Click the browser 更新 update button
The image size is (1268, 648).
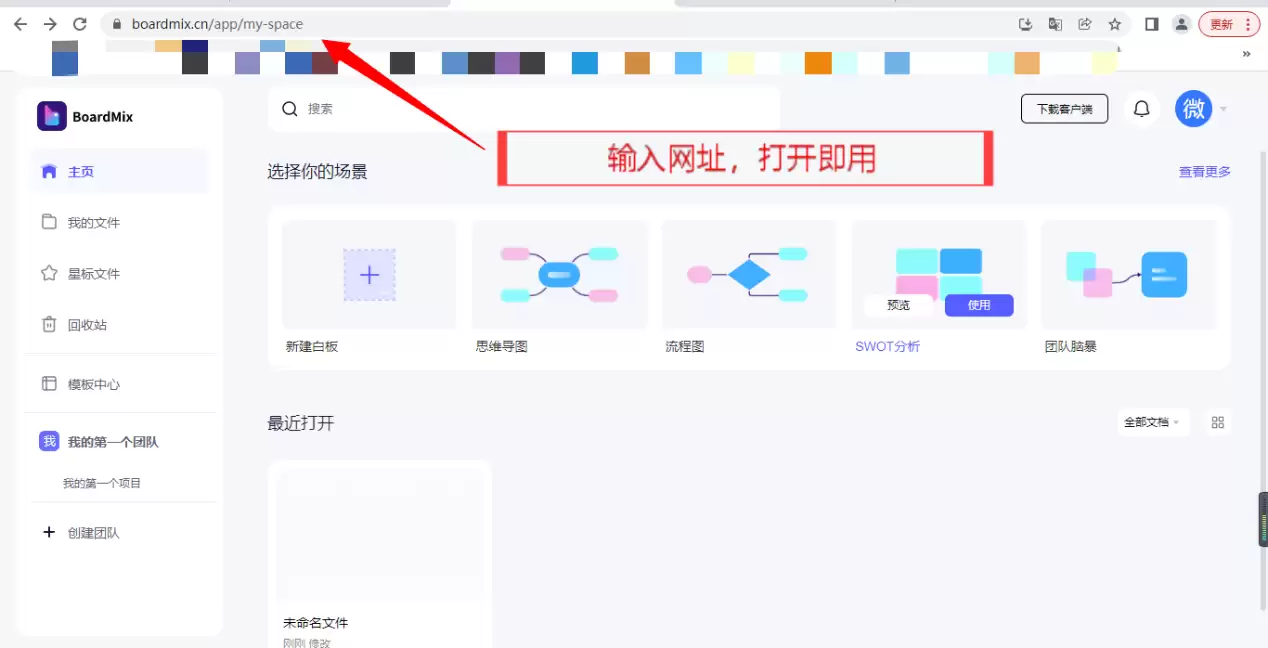(1228, 24)
